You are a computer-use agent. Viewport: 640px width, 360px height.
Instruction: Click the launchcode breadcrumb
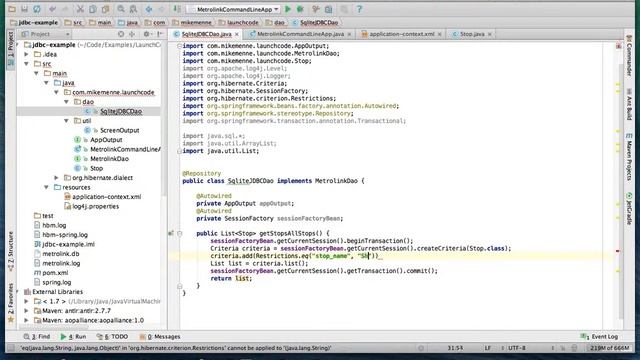pos(239,23)
